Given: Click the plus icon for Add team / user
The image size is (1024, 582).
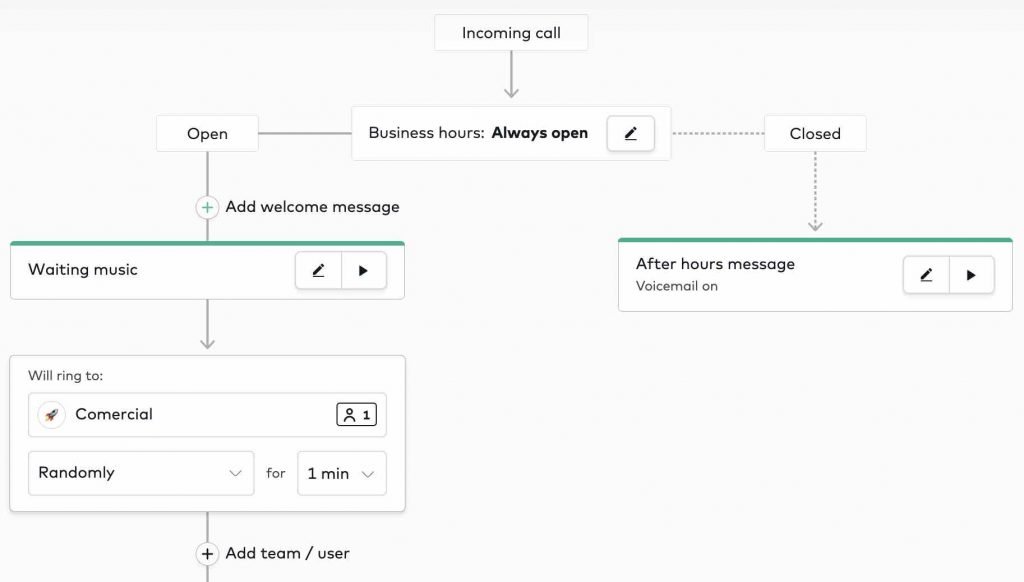Looking at the screenshot, I should point(207,553).
